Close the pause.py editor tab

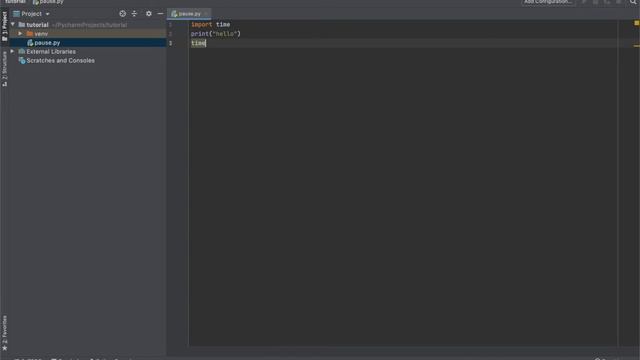206,14
